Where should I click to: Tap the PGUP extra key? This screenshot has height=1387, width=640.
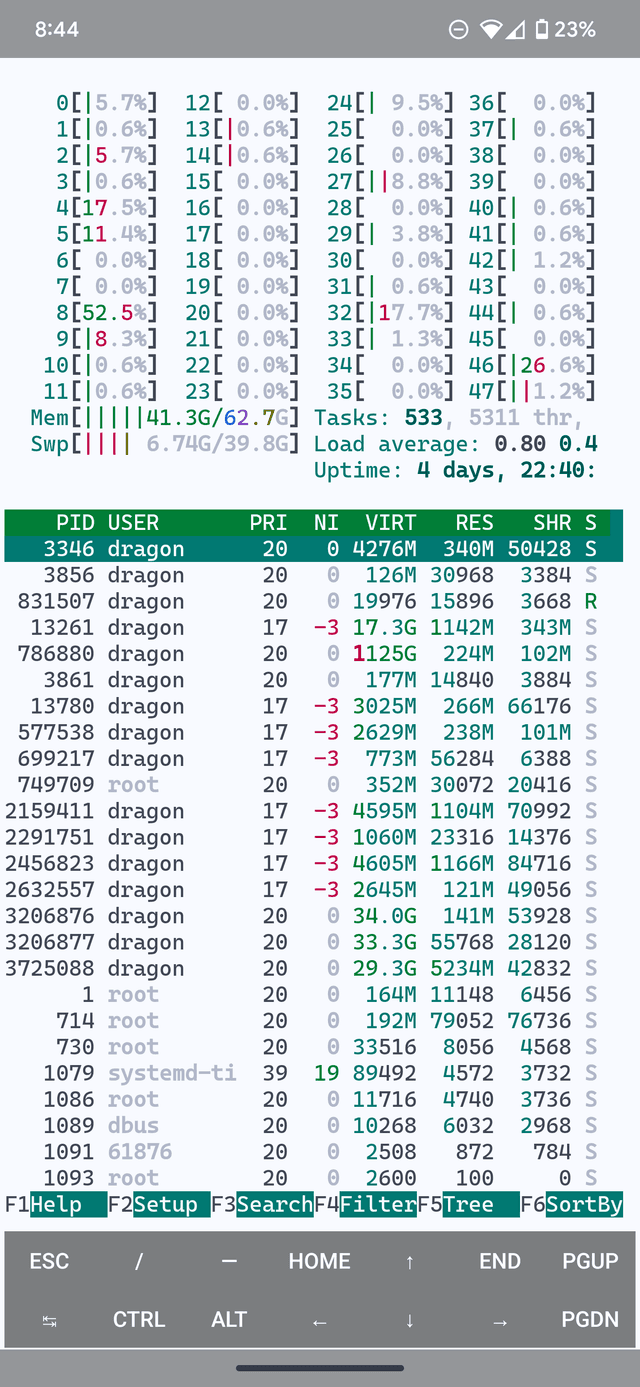tap(590, 1261)
